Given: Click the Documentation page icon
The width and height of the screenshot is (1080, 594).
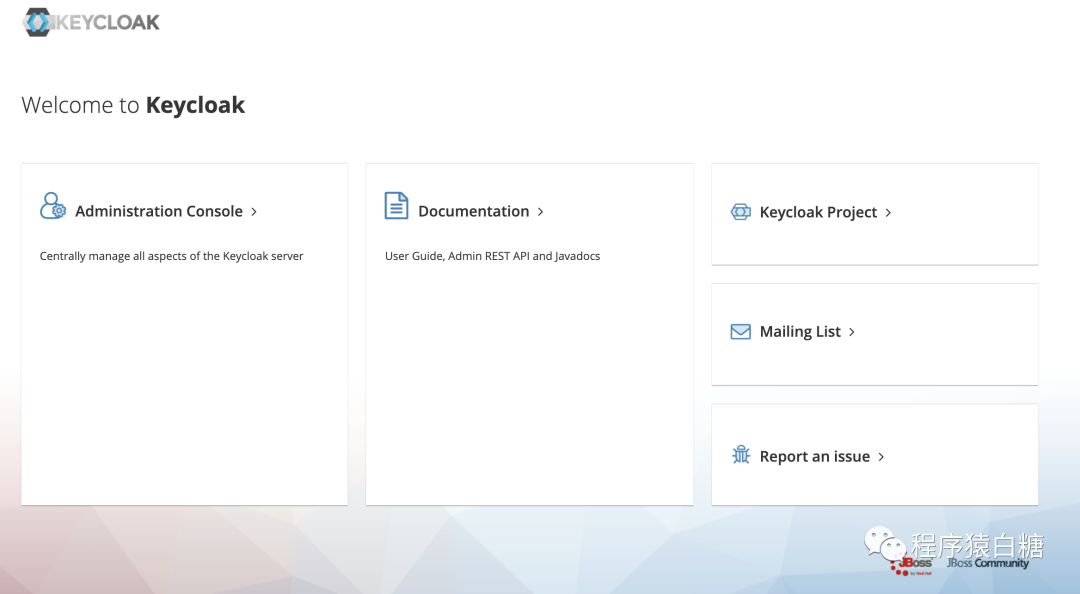Looking at the screenshot, I should tap(396, 206).
